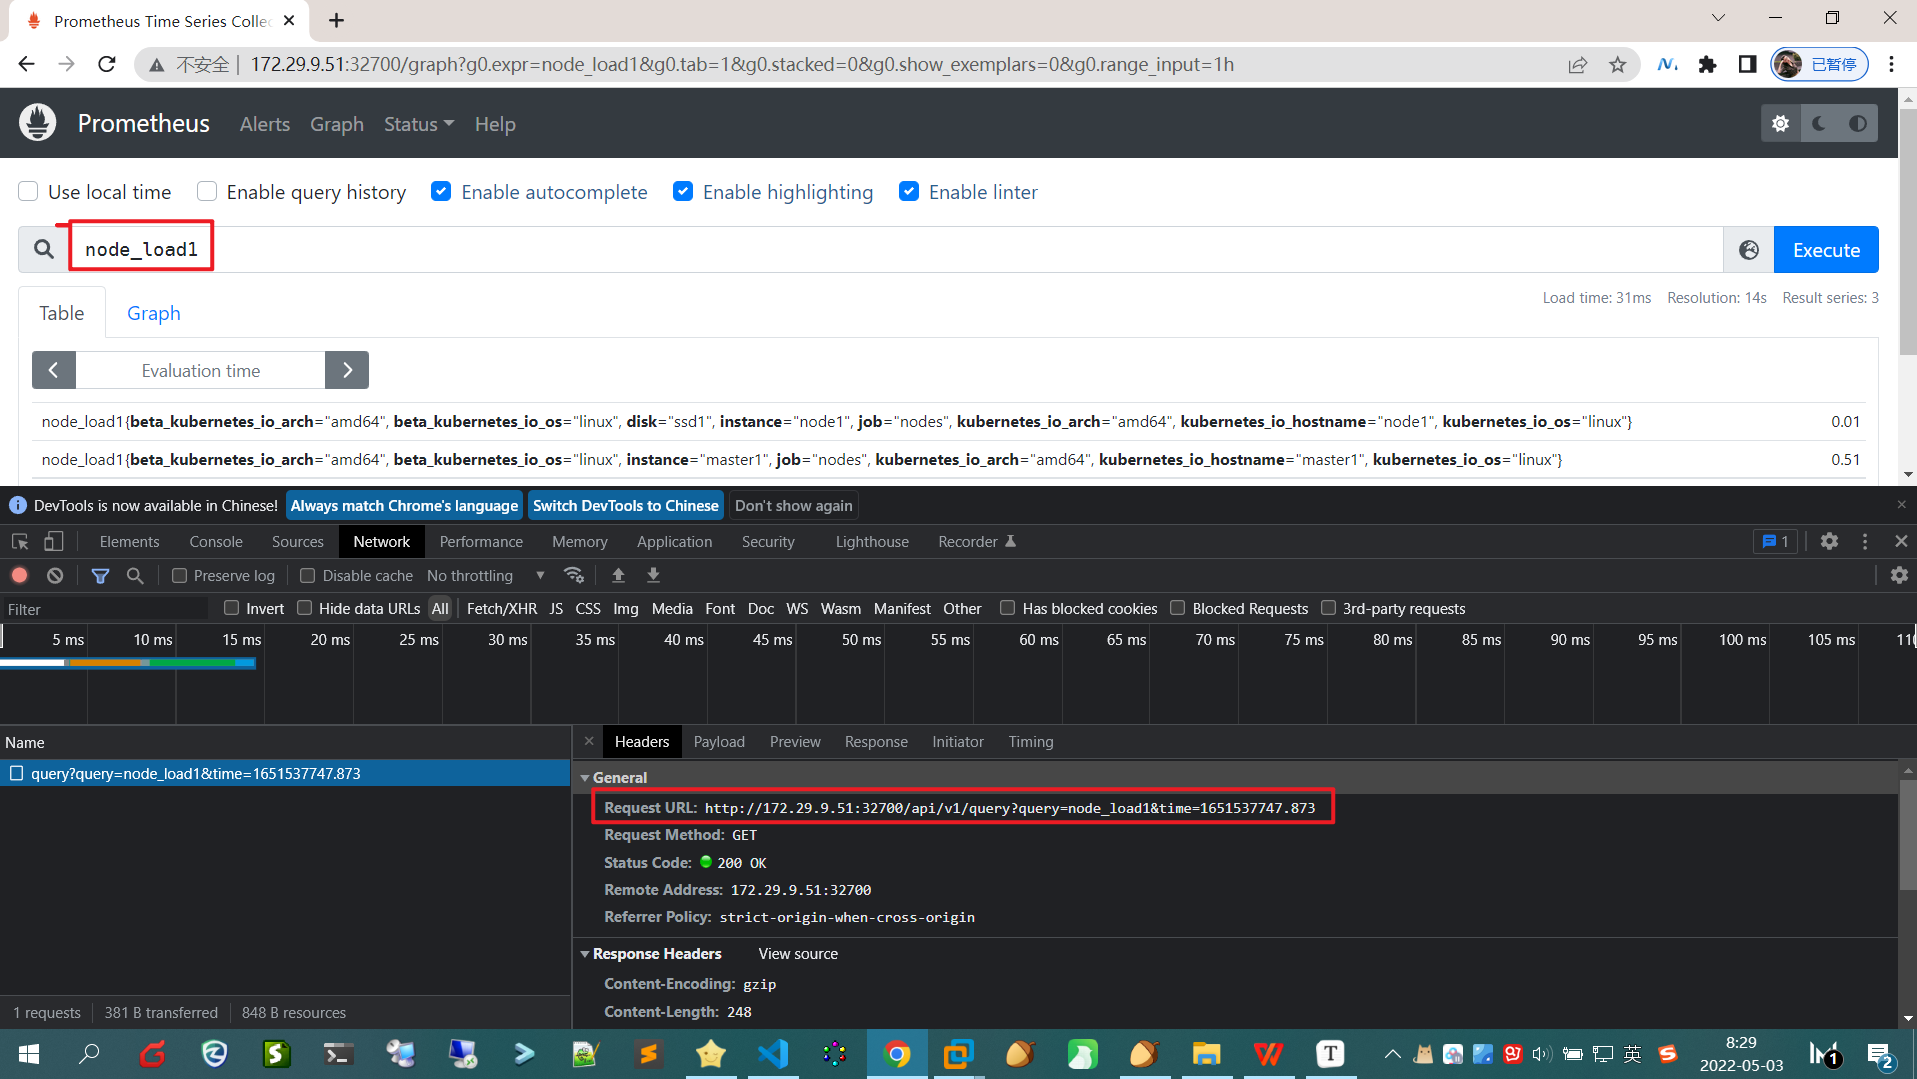This screenshot has height=1079, width=1917.
Task: Clear the network log
Action: tap(55, 575)
